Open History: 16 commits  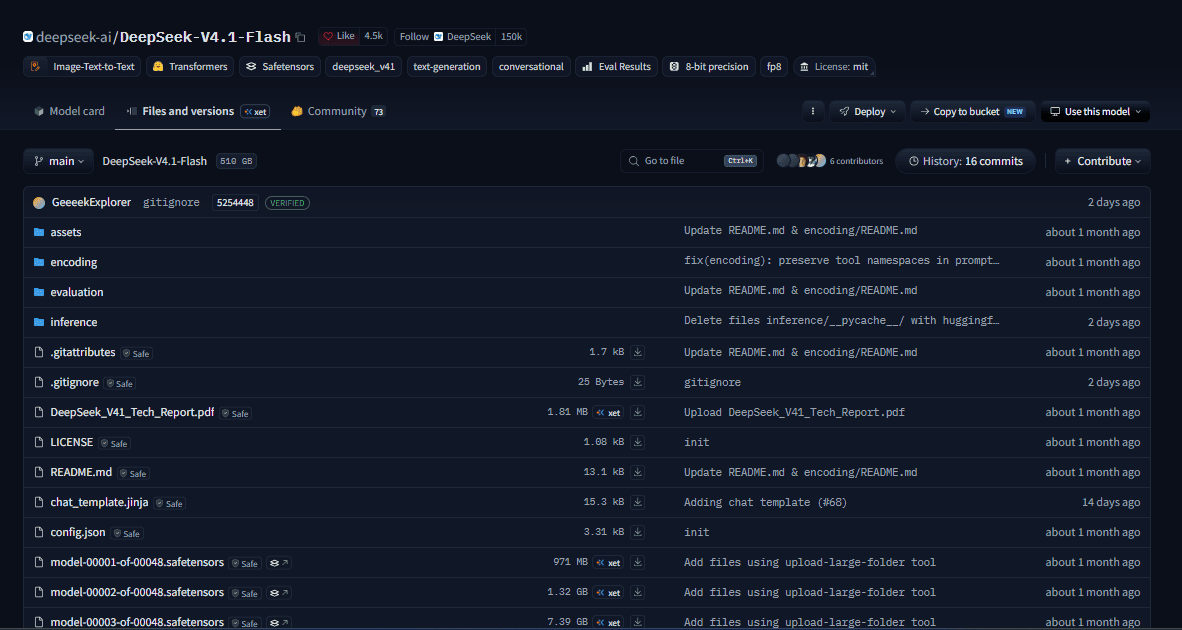[966, 161]
